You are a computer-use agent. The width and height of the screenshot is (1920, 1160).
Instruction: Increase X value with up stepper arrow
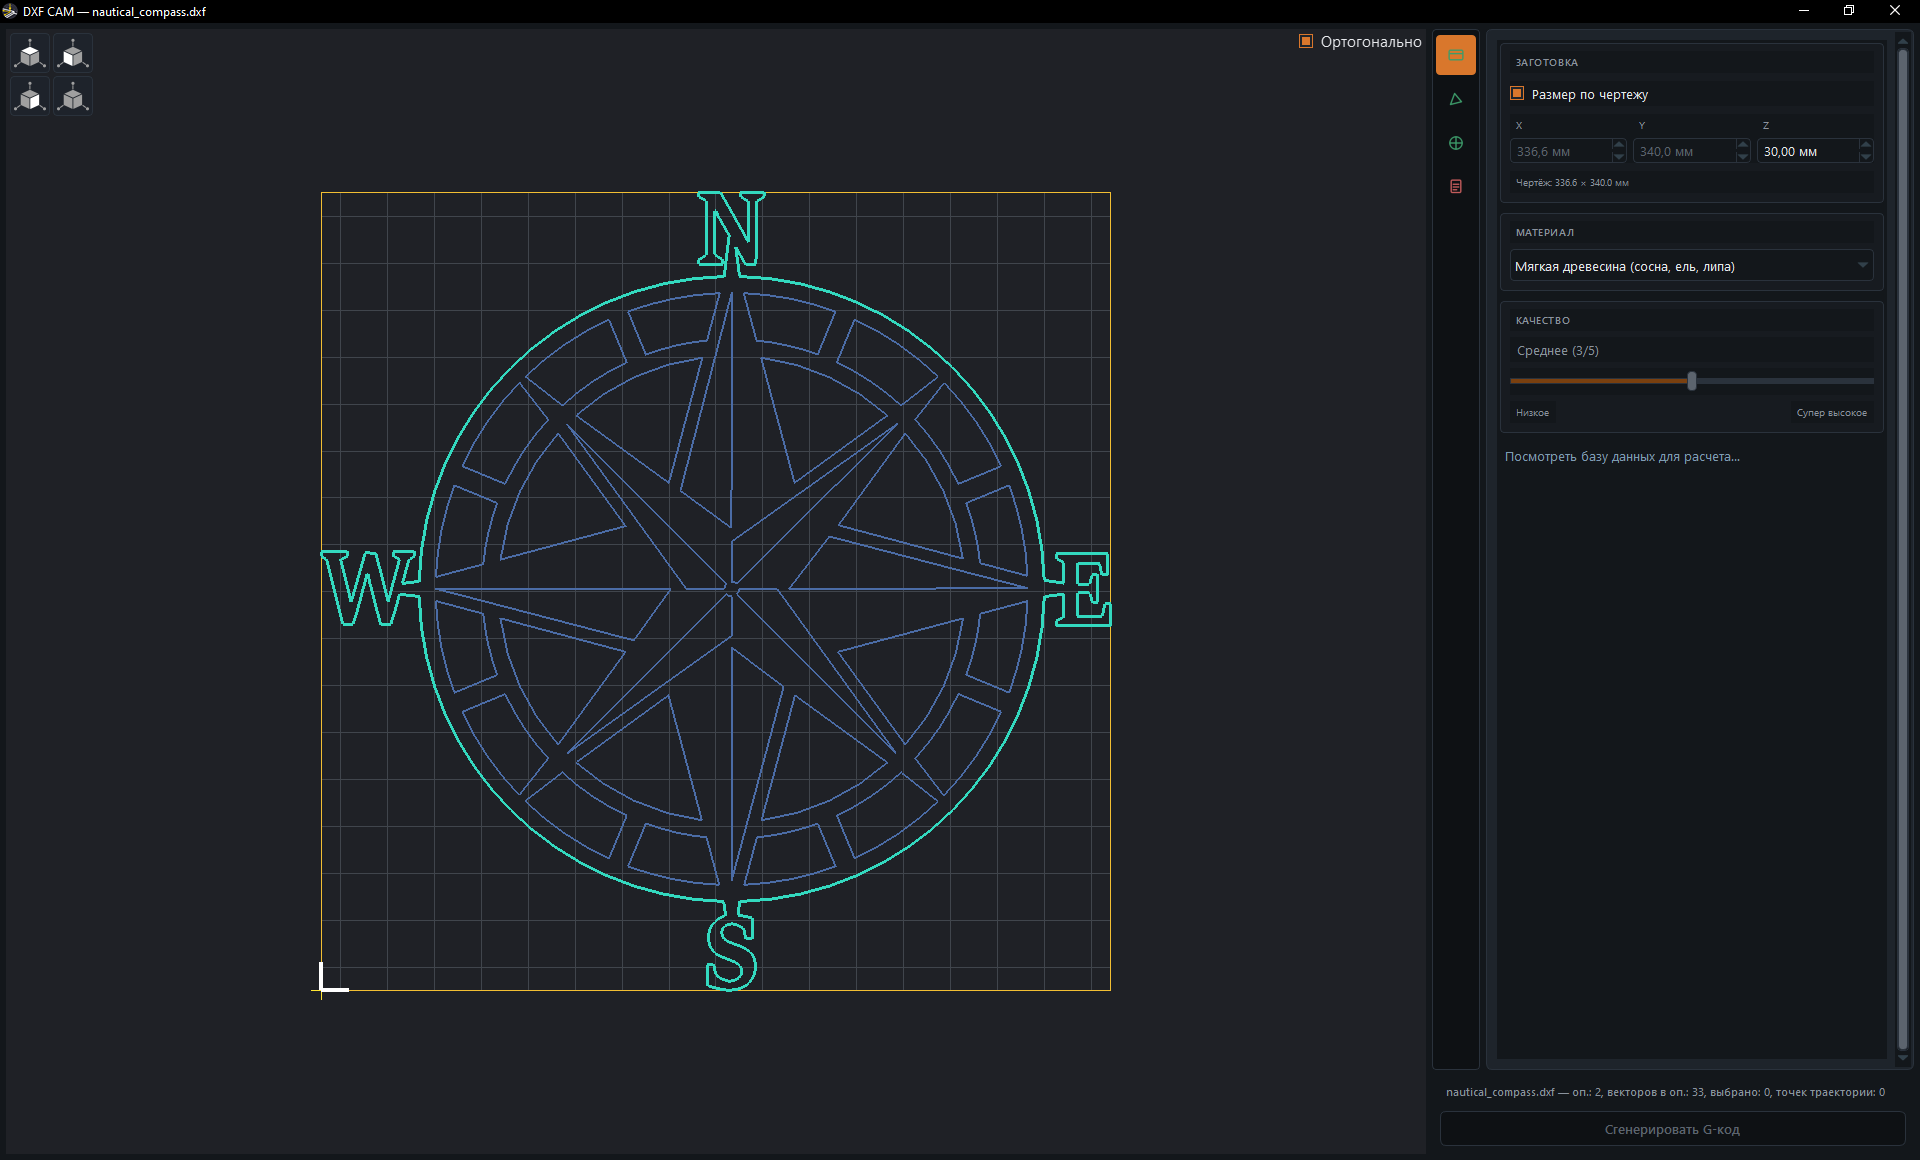pos(1619,145)
